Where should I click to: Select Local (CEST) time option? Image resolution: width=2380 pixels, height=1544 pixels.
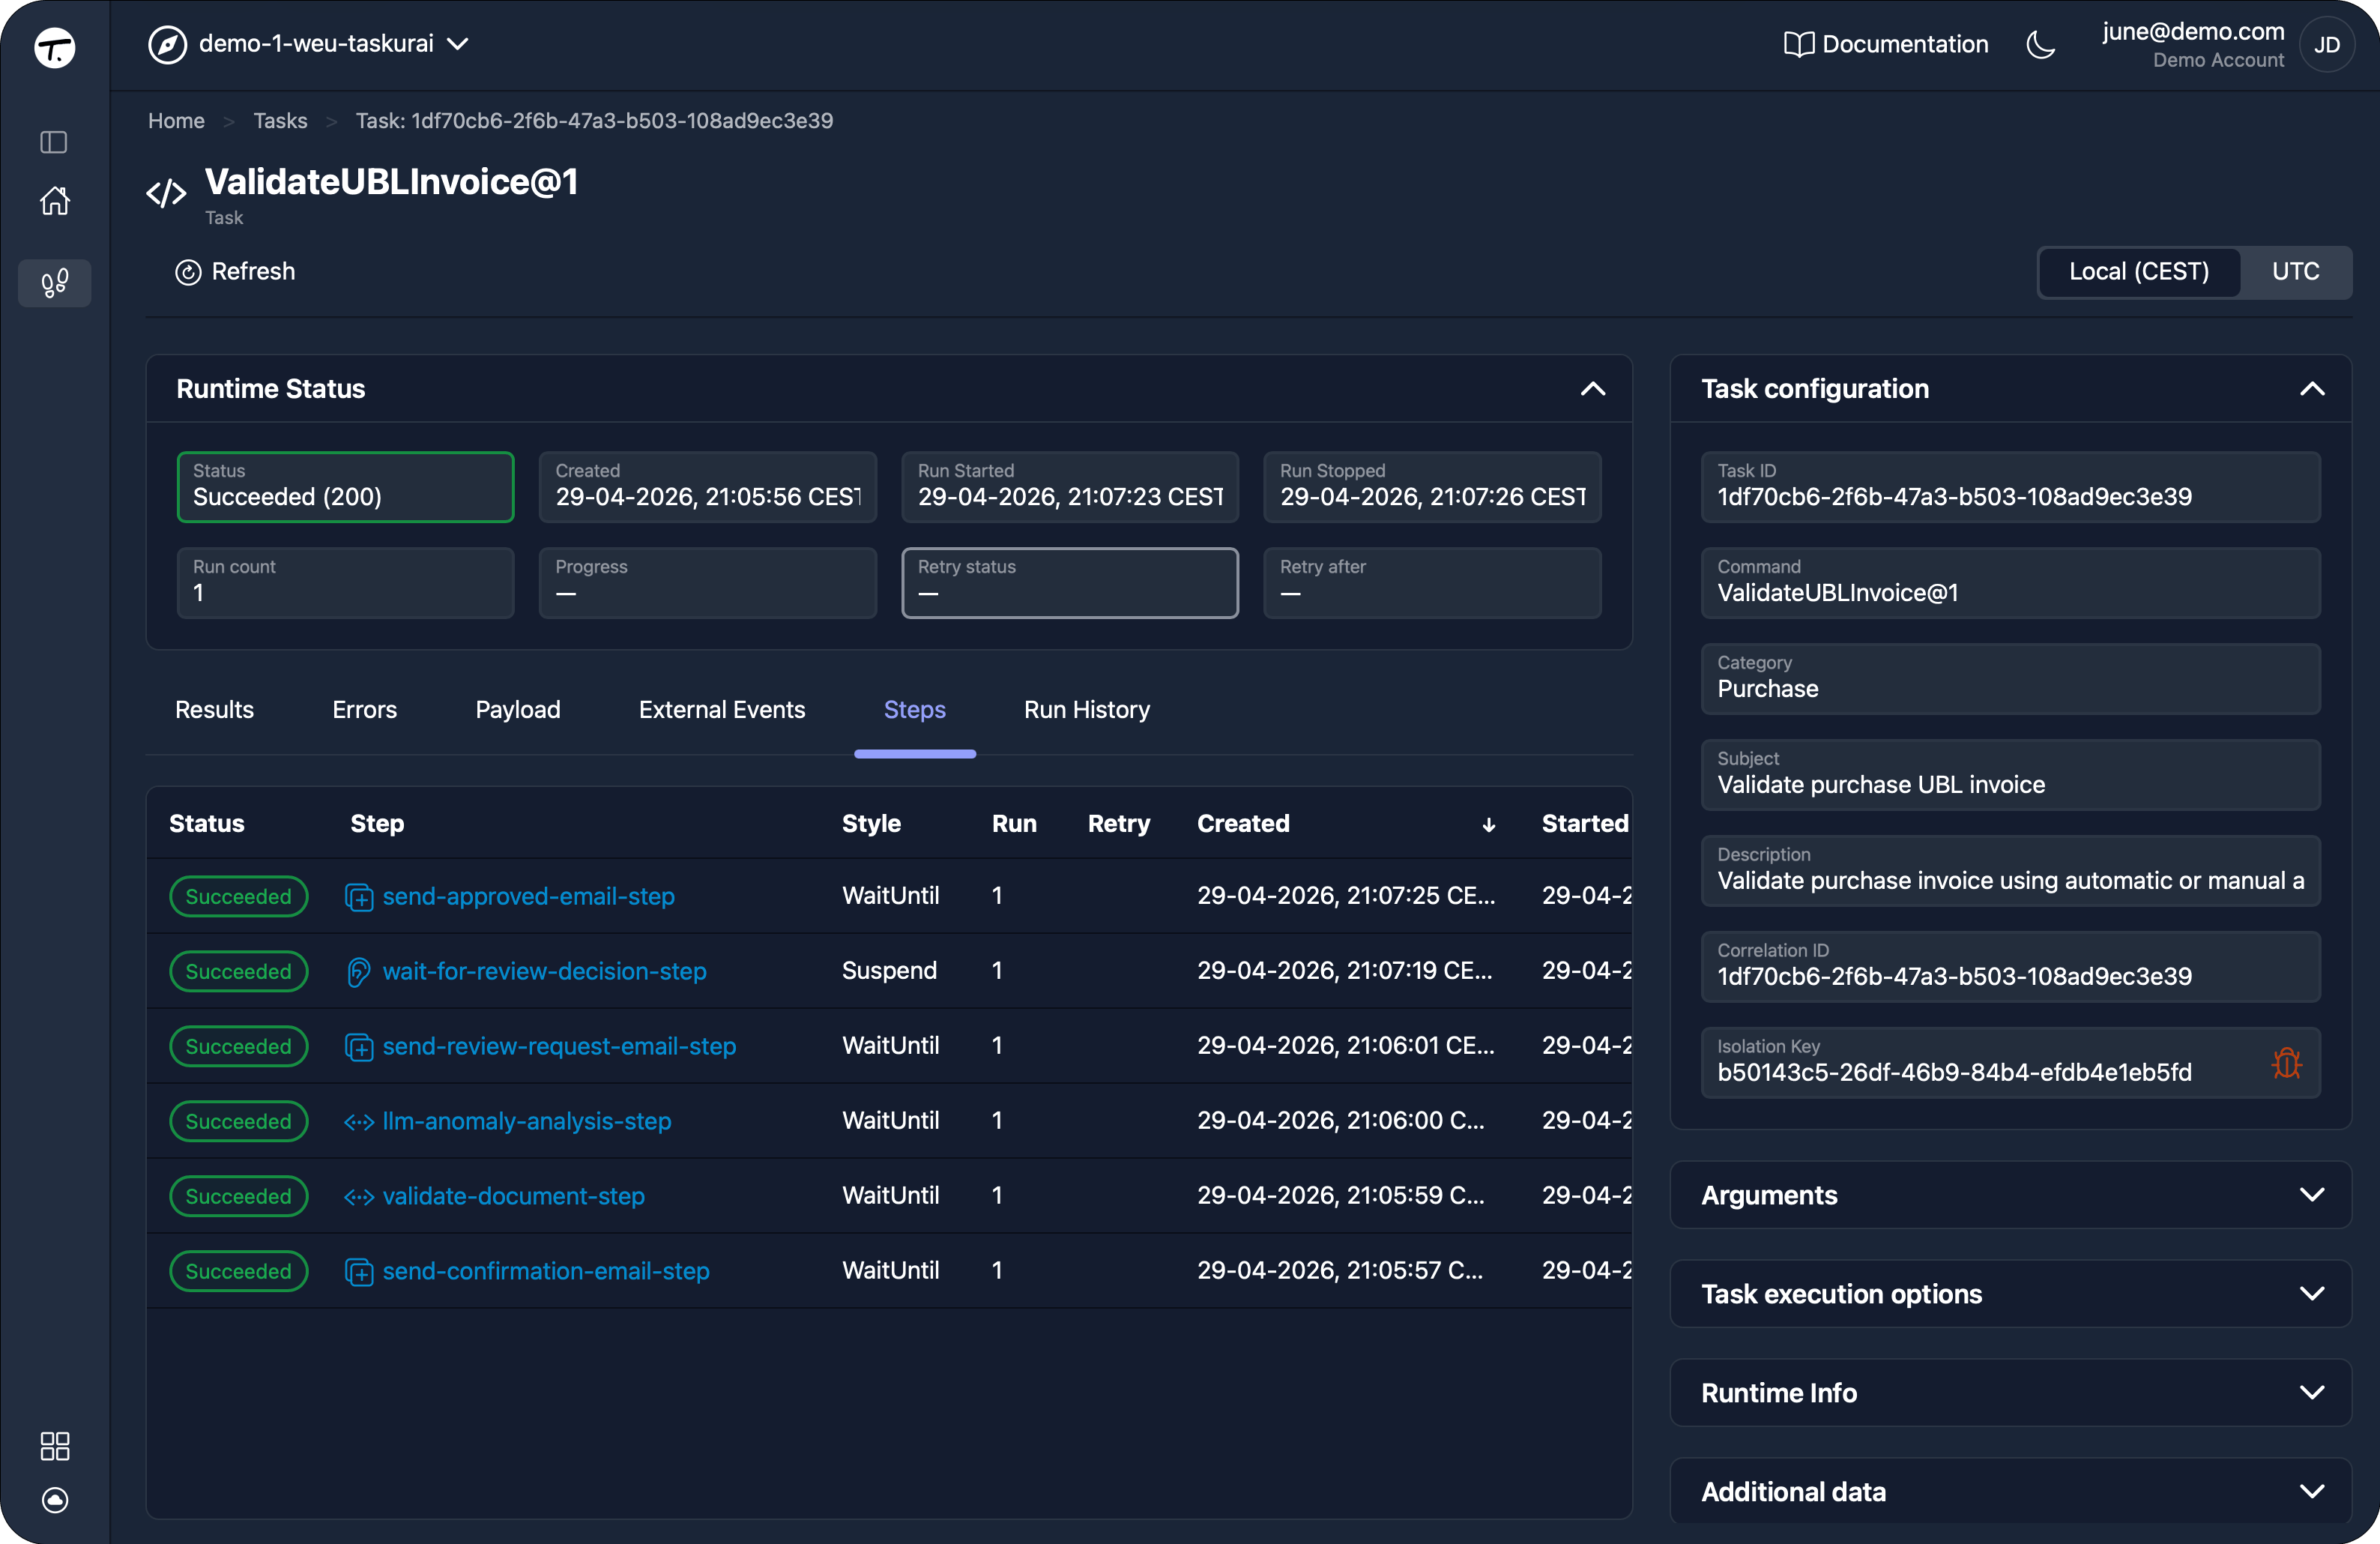(x=2138, y=272)
